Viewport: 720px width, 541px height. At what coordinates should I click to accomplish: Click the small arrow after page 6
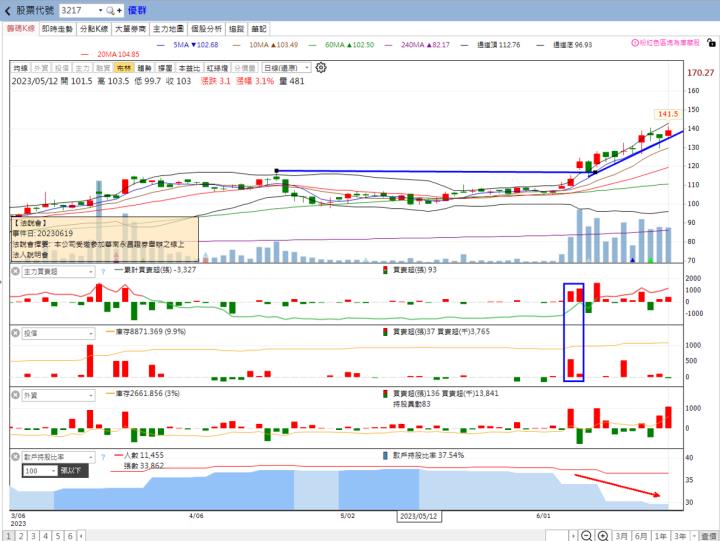coord(81,536)
